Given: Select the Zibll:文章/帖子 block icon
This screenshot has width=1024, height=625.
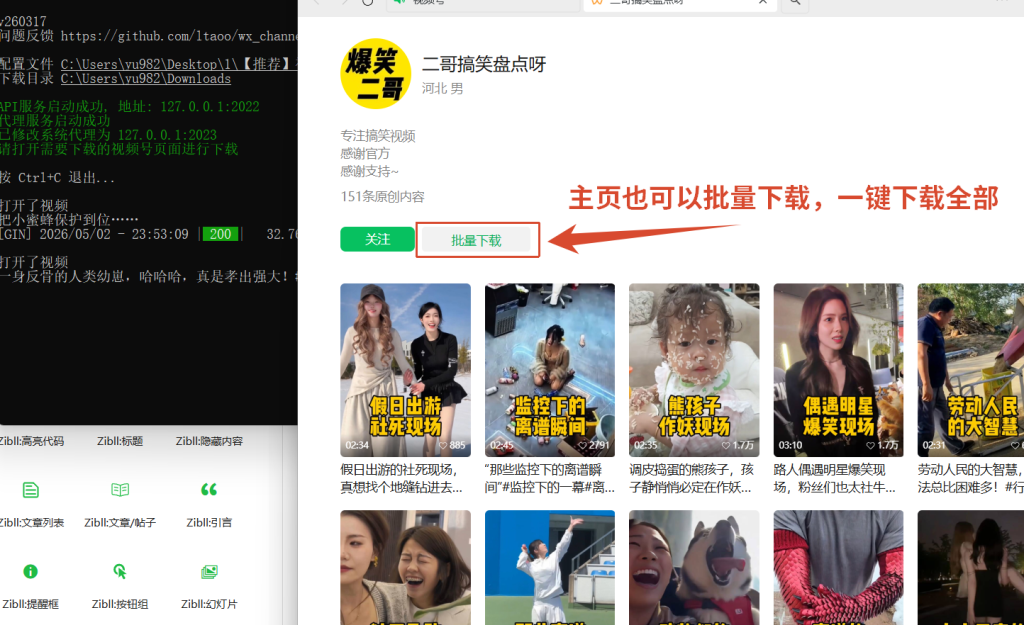Looking at the screenshot, I should pos(120,490).
